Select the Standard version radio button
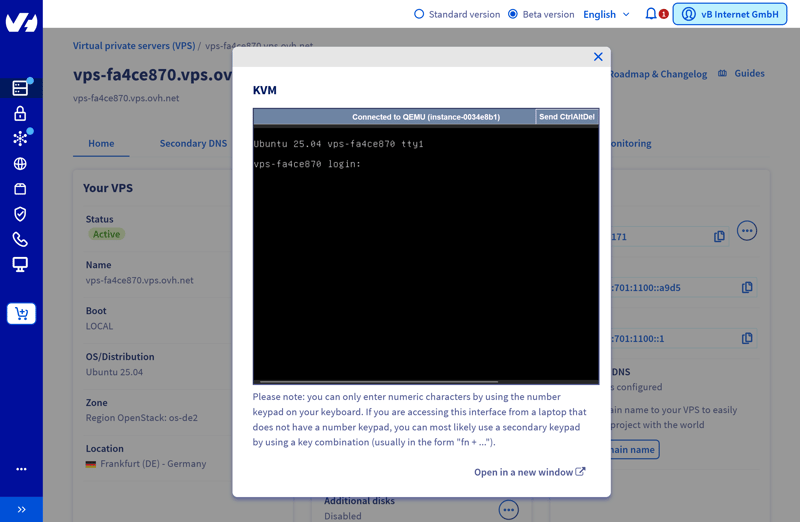The height and width of the screenshot is (522, 800). pos(419,14)
